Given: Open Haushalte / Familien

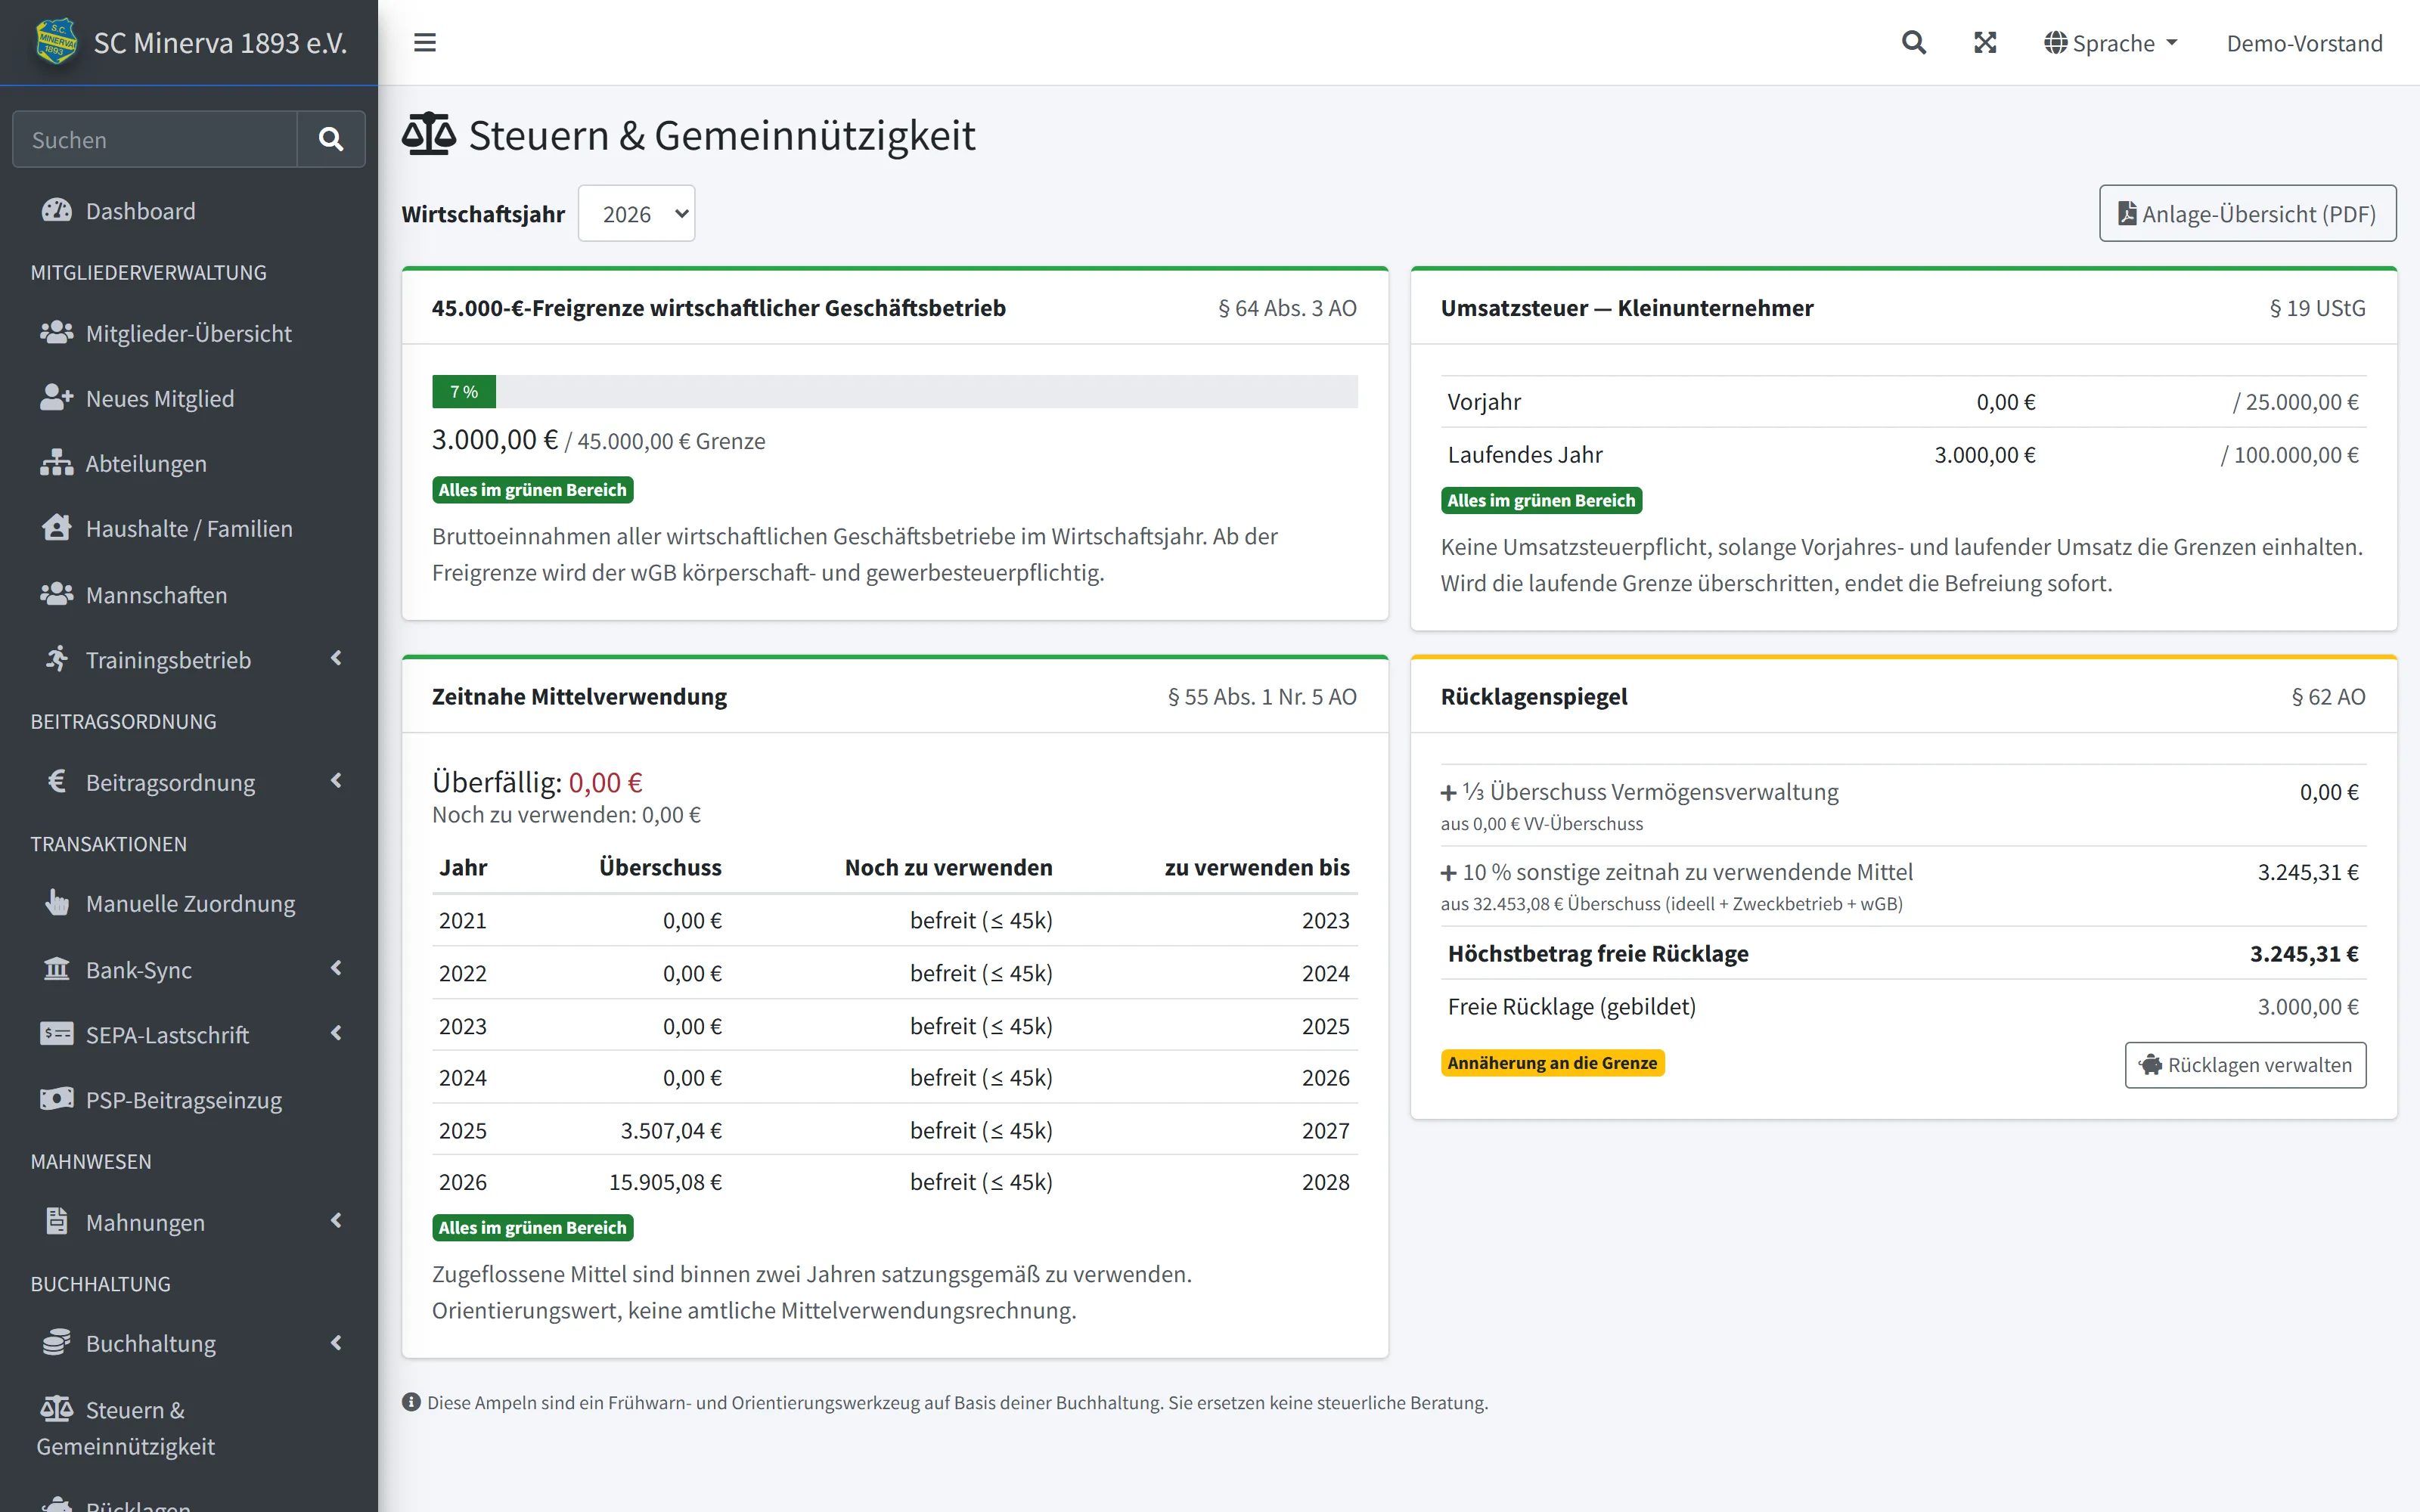Looking at the screenshot, I should tap(188, 528).
